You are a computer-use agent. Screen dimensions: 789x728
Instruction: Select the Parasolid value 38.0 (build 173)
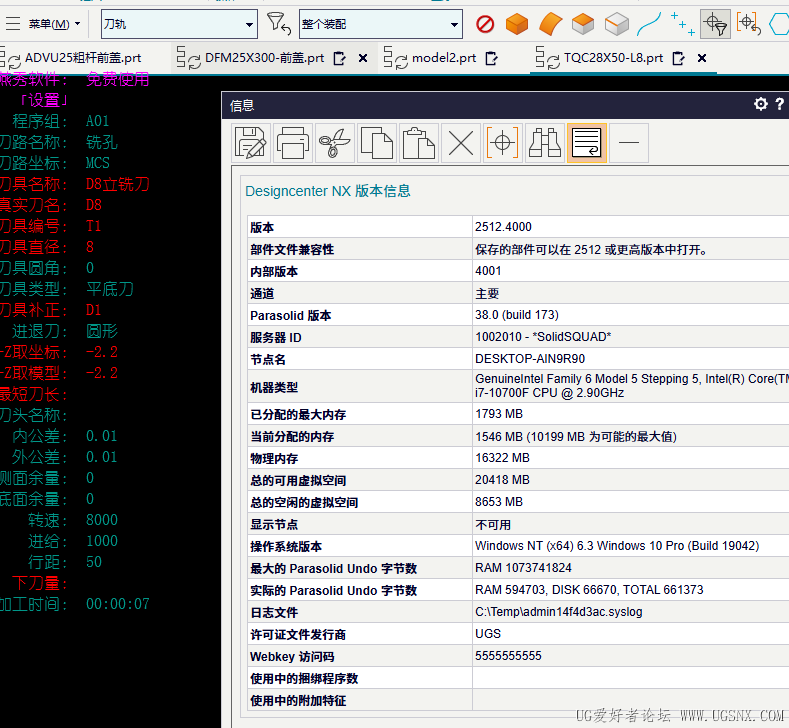517,315
